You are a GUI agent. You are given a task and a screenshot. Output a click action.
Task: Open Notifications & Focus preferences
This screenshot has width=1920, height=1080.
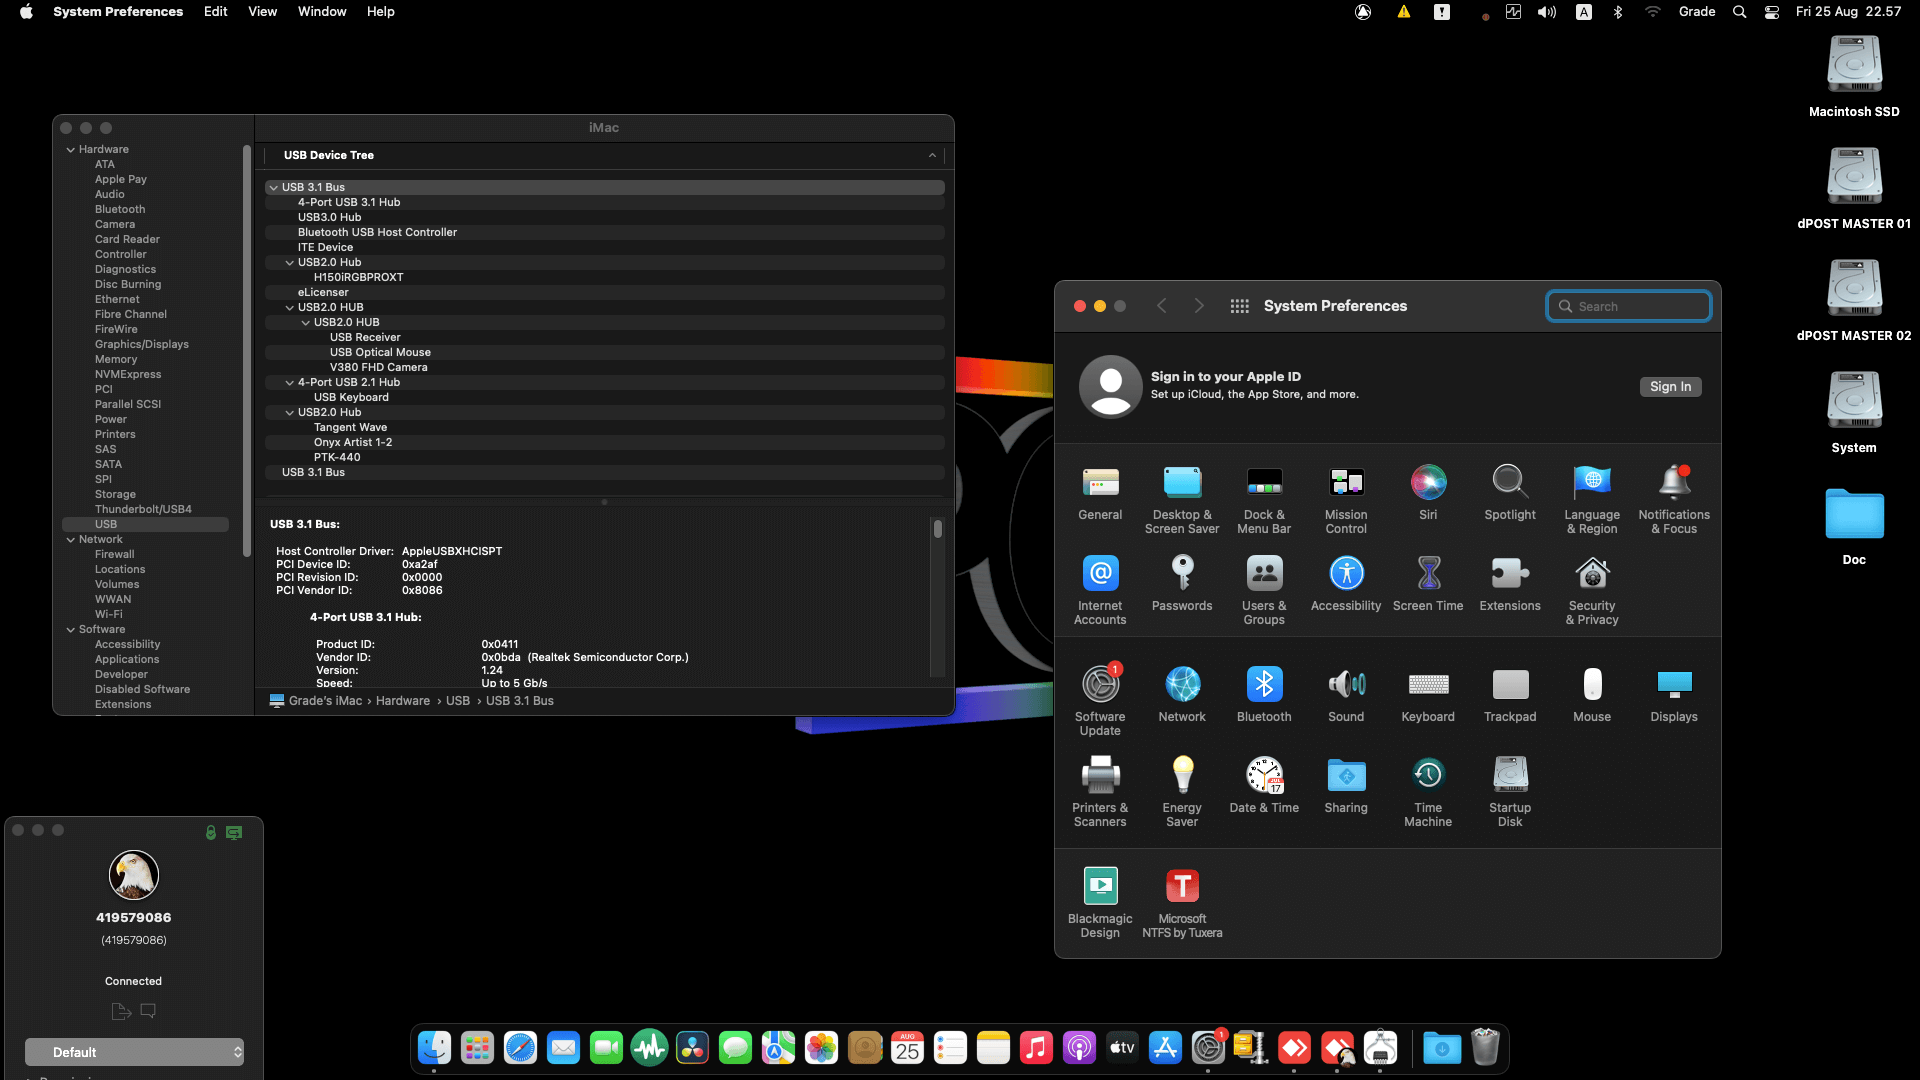[x=1674, y=499]
